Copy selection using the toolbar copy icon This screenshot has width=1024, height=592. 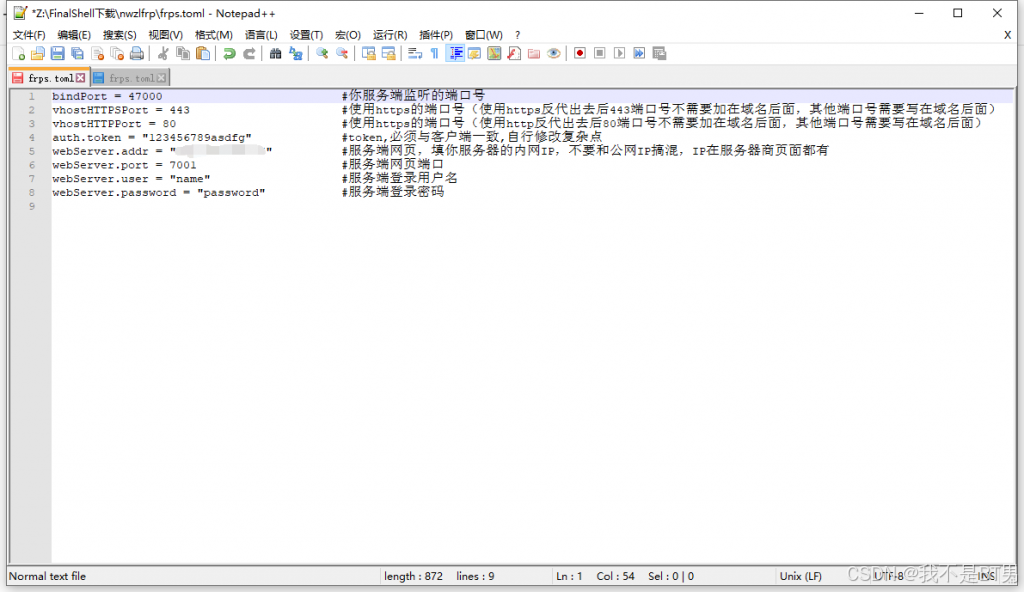click(183, 54)
